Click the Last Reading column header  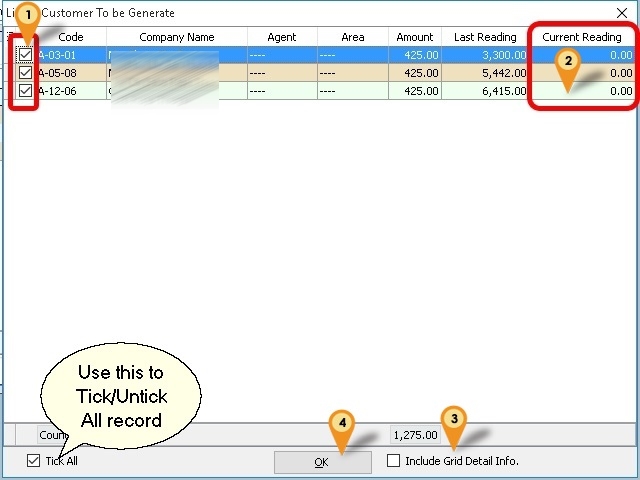coord(485,37)
